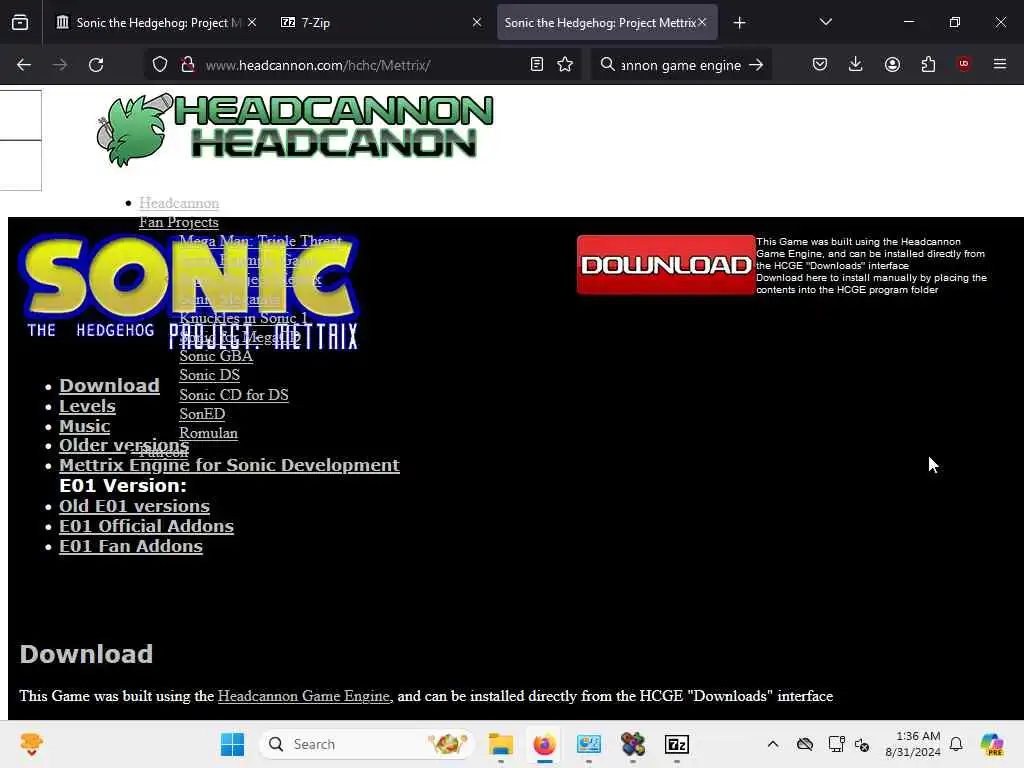Open the tracking protection shield icon

pos(160,65)
